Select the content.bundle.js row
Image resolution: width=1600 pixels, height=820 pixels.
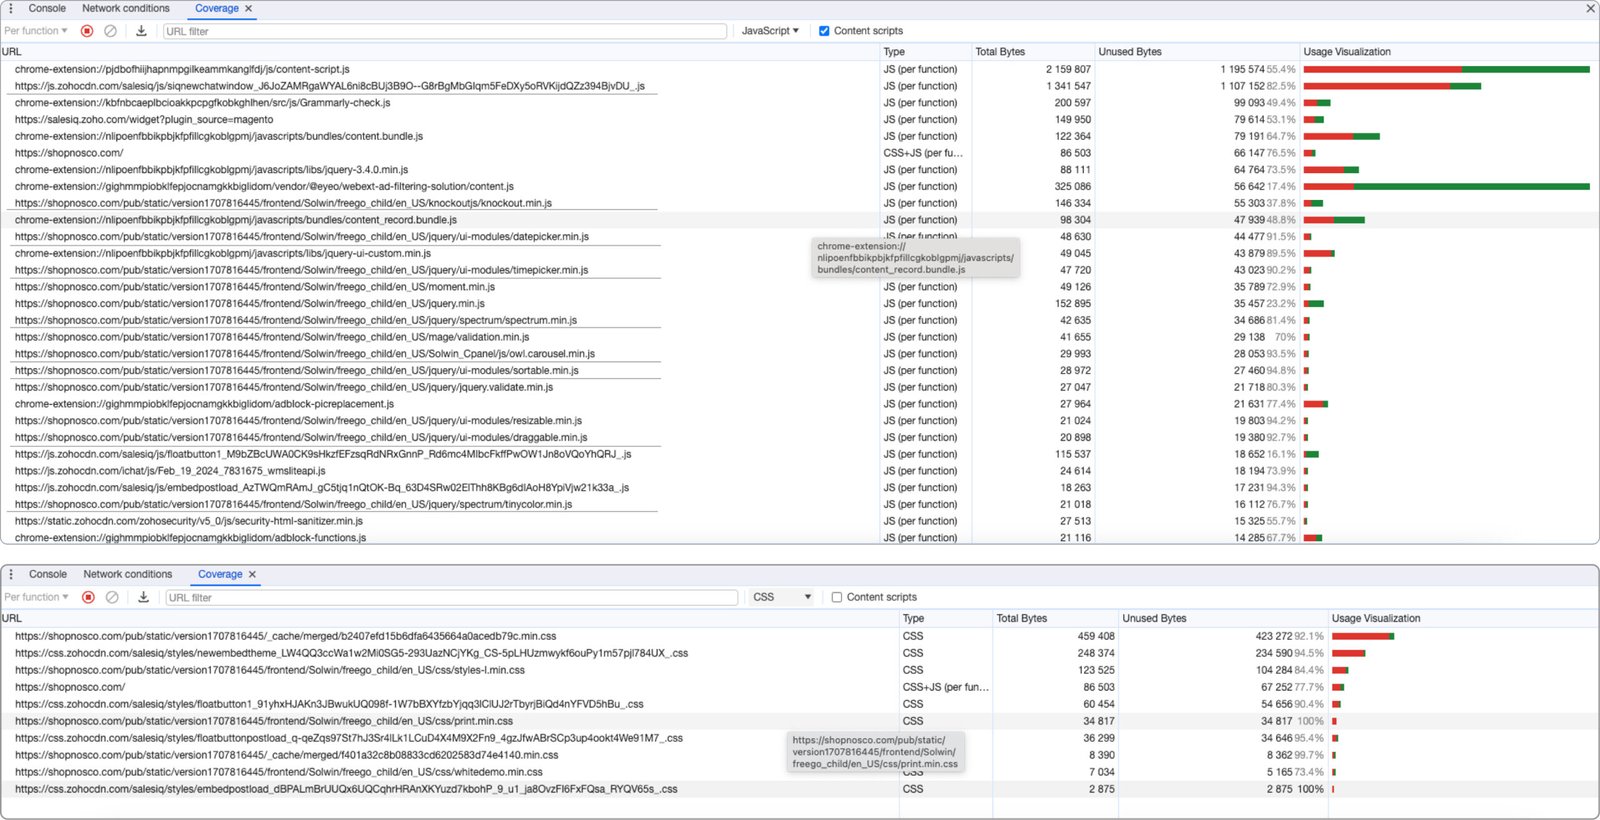point(800,136)
